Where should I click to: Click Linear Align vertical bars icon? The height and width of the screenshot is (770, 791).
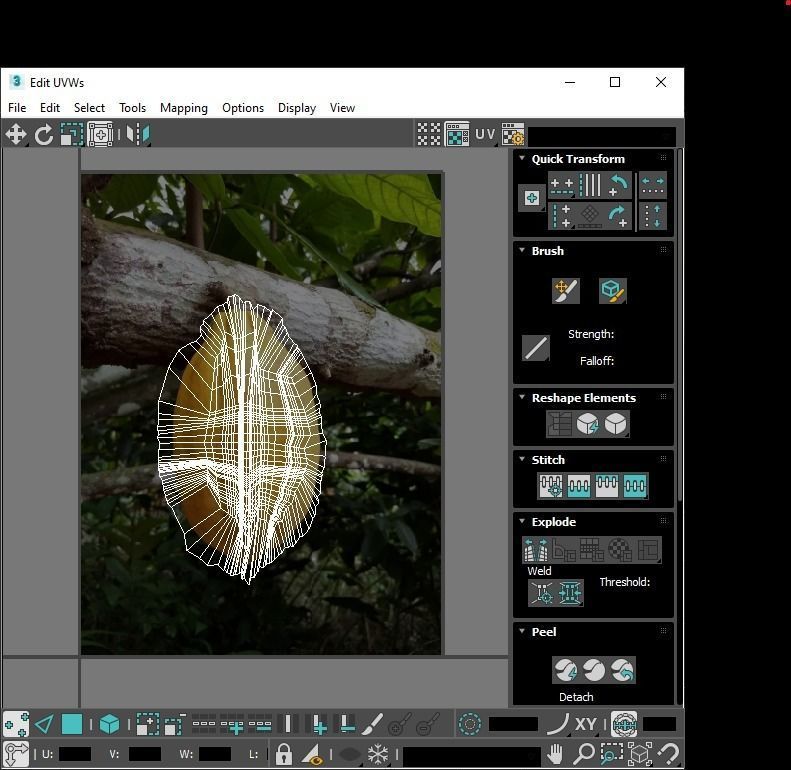590,185
